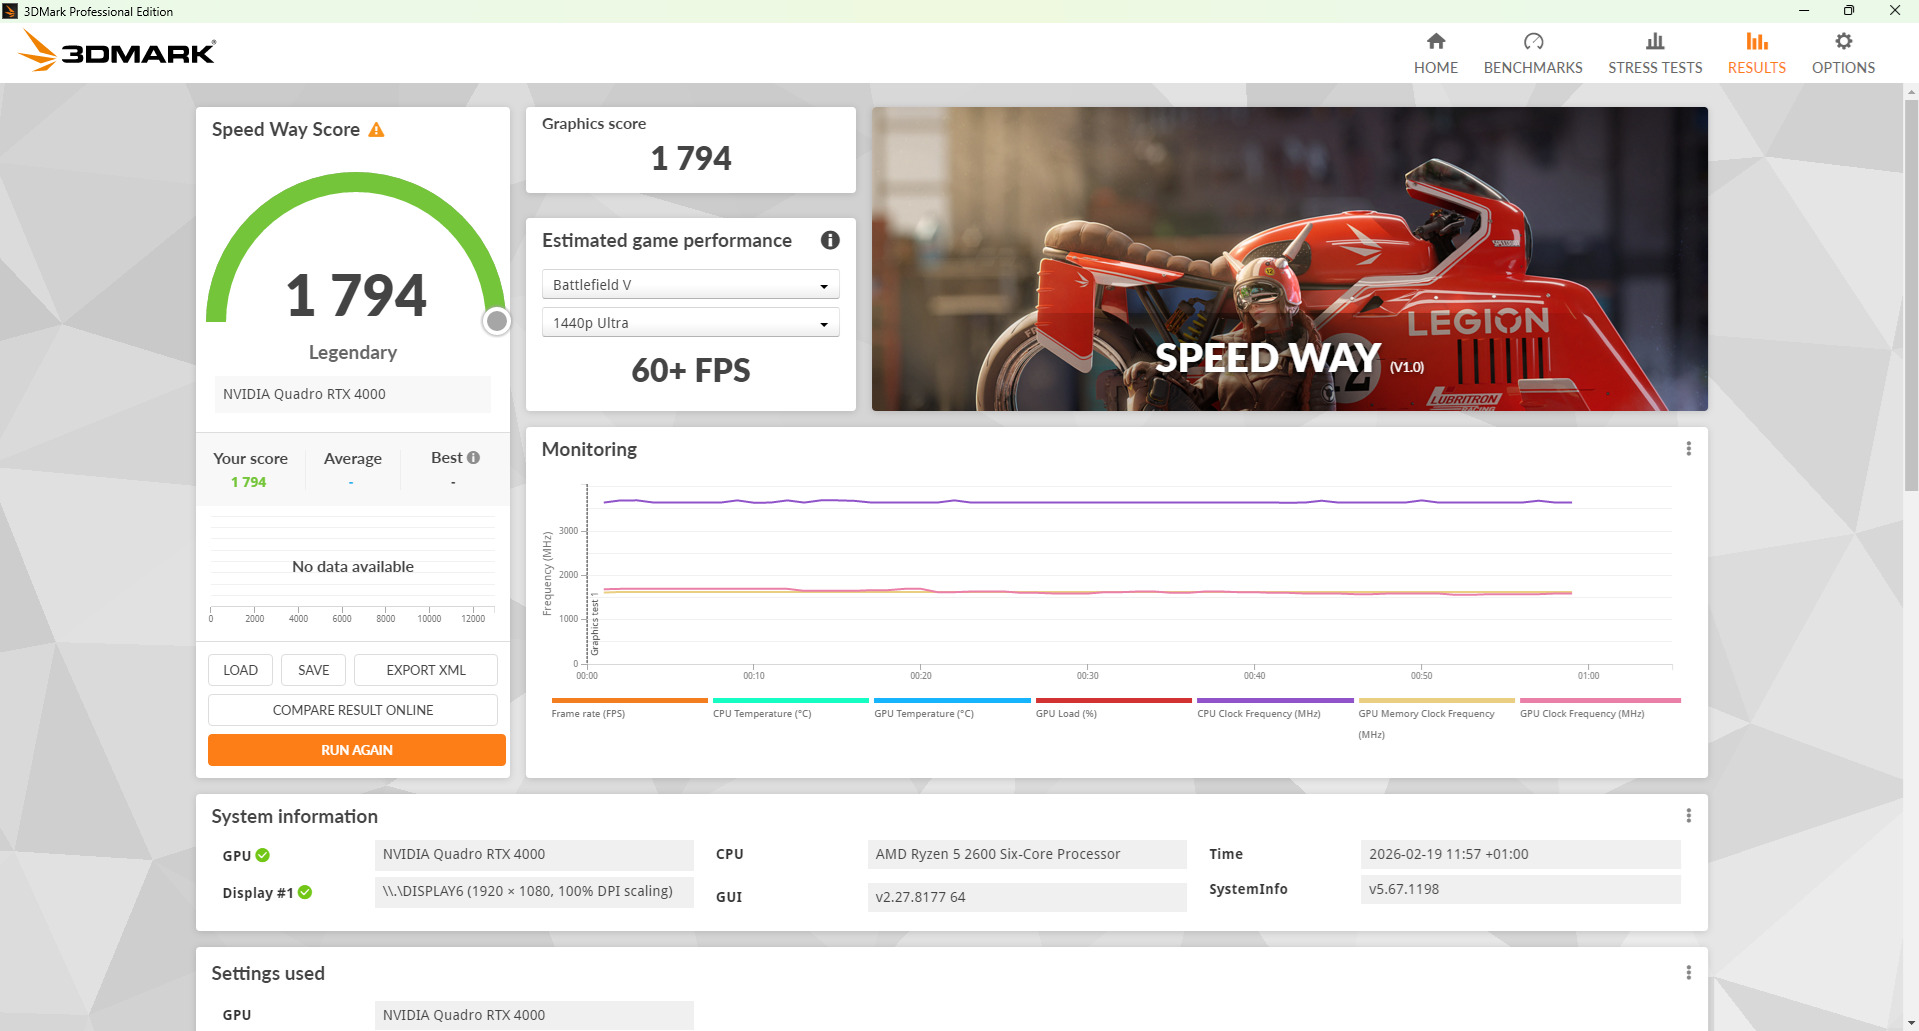Image resolution: width=1919 pixels, height=1031 pixels.
Task: Toggle the Frame rate (FPS) legend series
Action: point(629,708)
